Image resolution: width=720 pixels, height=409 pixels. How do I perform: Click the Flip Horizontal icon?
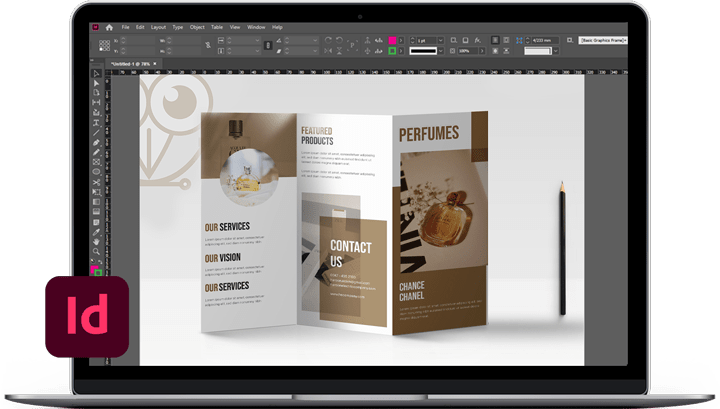(x=328, y=51)
